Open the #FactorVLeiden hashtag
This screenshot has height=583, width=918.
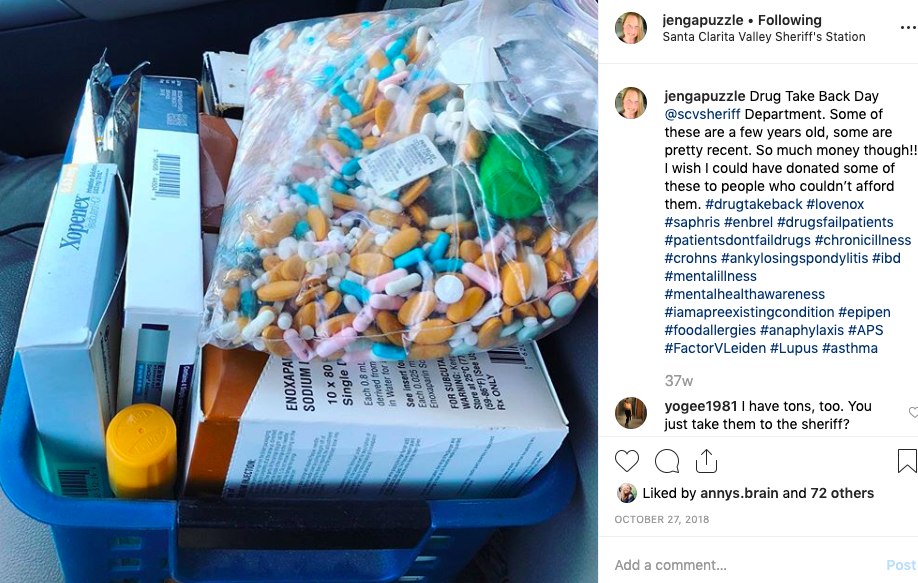715,348
